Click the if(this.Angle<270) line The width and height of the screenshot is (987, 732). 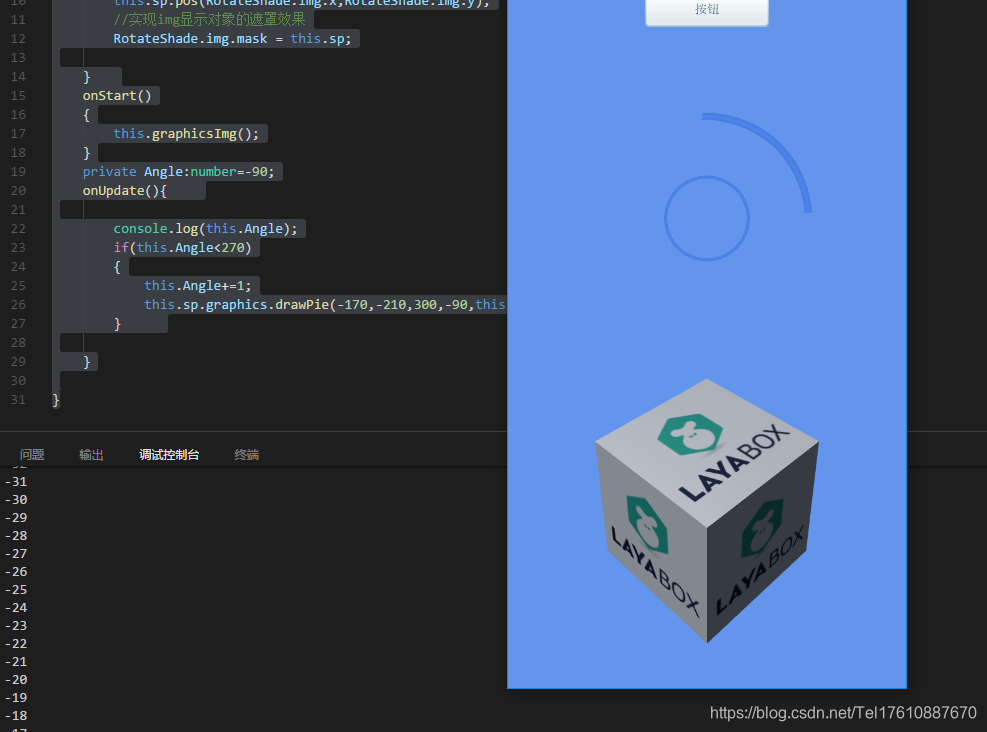[183, 247]
